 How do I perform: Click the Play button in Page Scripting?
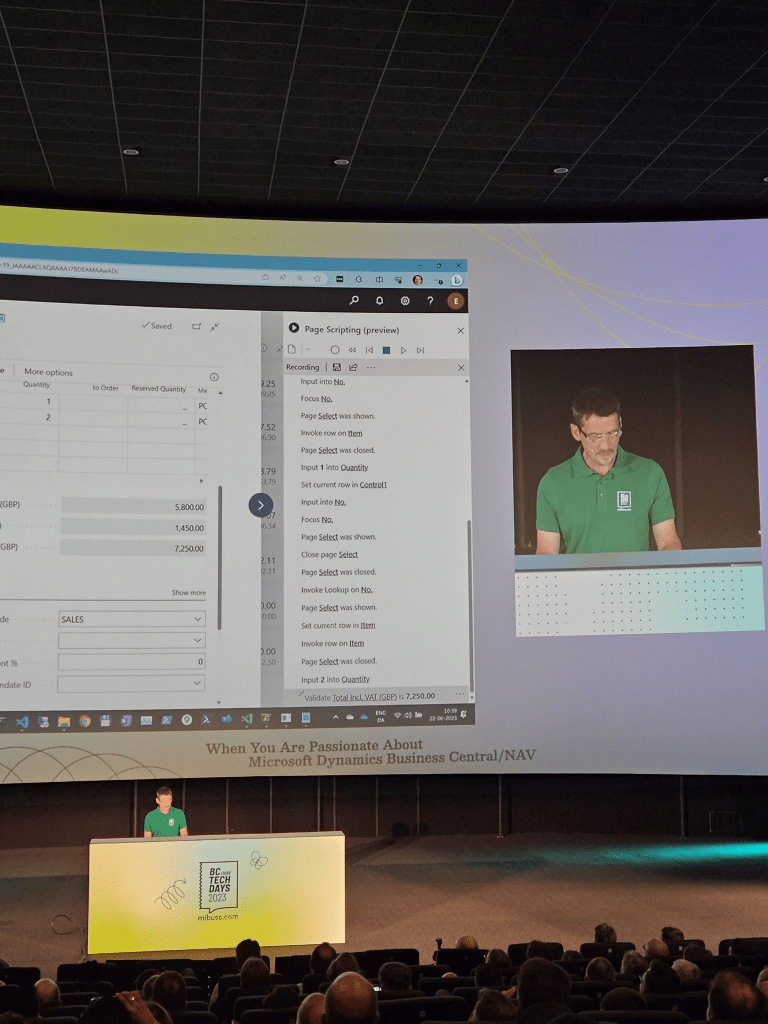click(403, 350)
